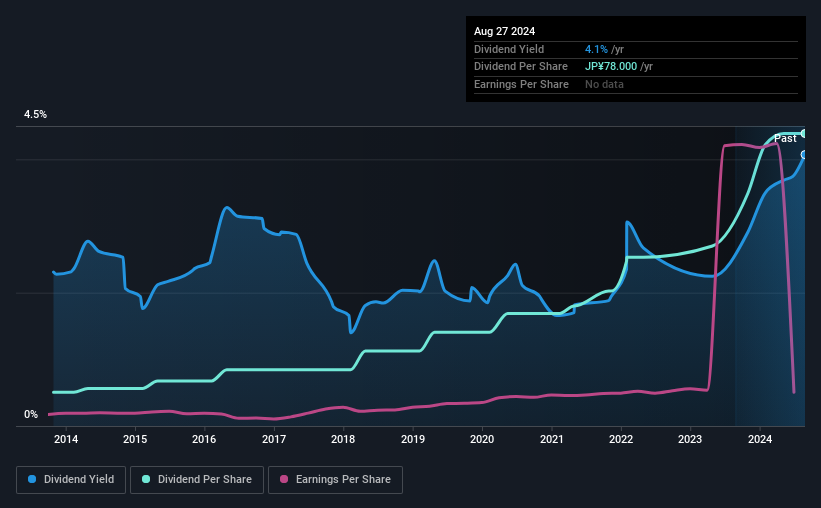Image resolution: width=821 pixels, height=508 pixels.
Task: Select the 2022 x-axis label
Action: pos(620,439)
